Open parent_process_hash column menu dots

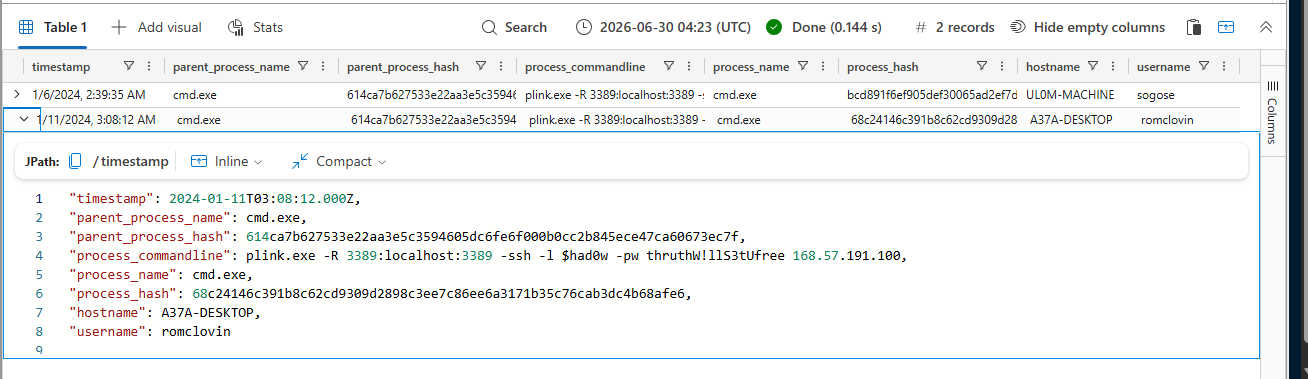tap(500, 67)
